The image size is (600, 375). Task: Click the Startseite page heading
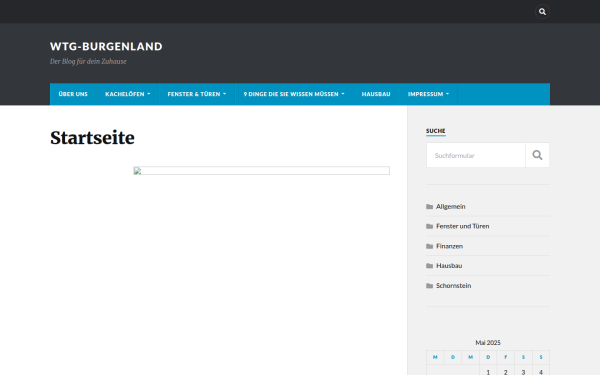92,138
